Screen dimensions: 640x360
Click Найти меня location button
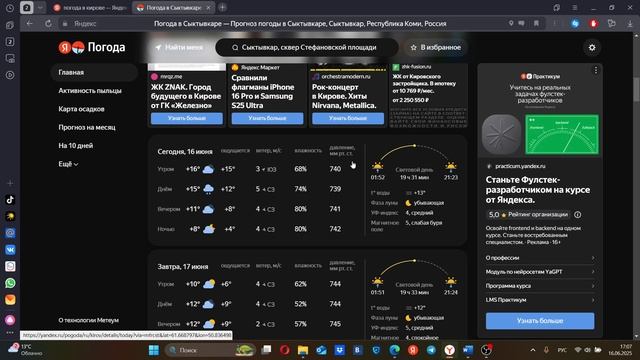(180, 47)
